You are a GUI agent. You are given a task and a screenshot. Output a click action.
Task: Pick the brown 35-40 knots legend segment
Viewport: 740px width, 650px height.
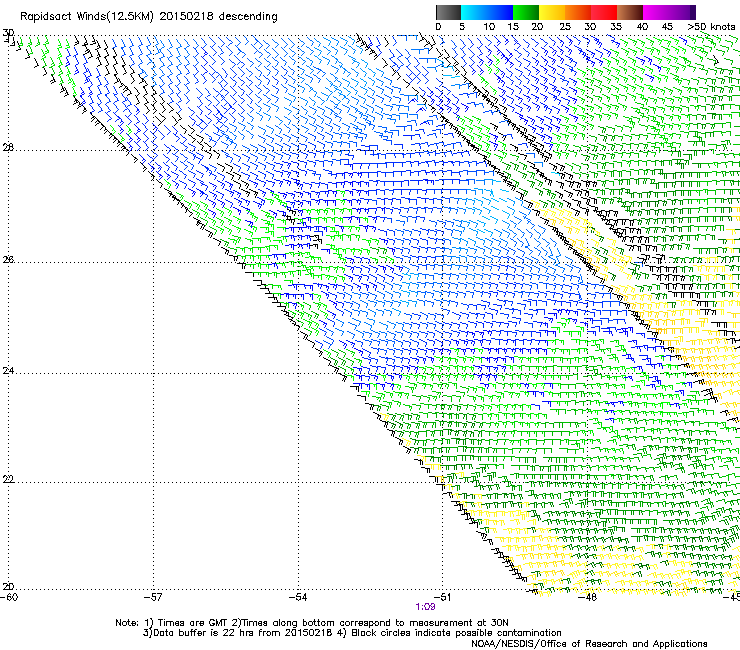pos(630,12)
